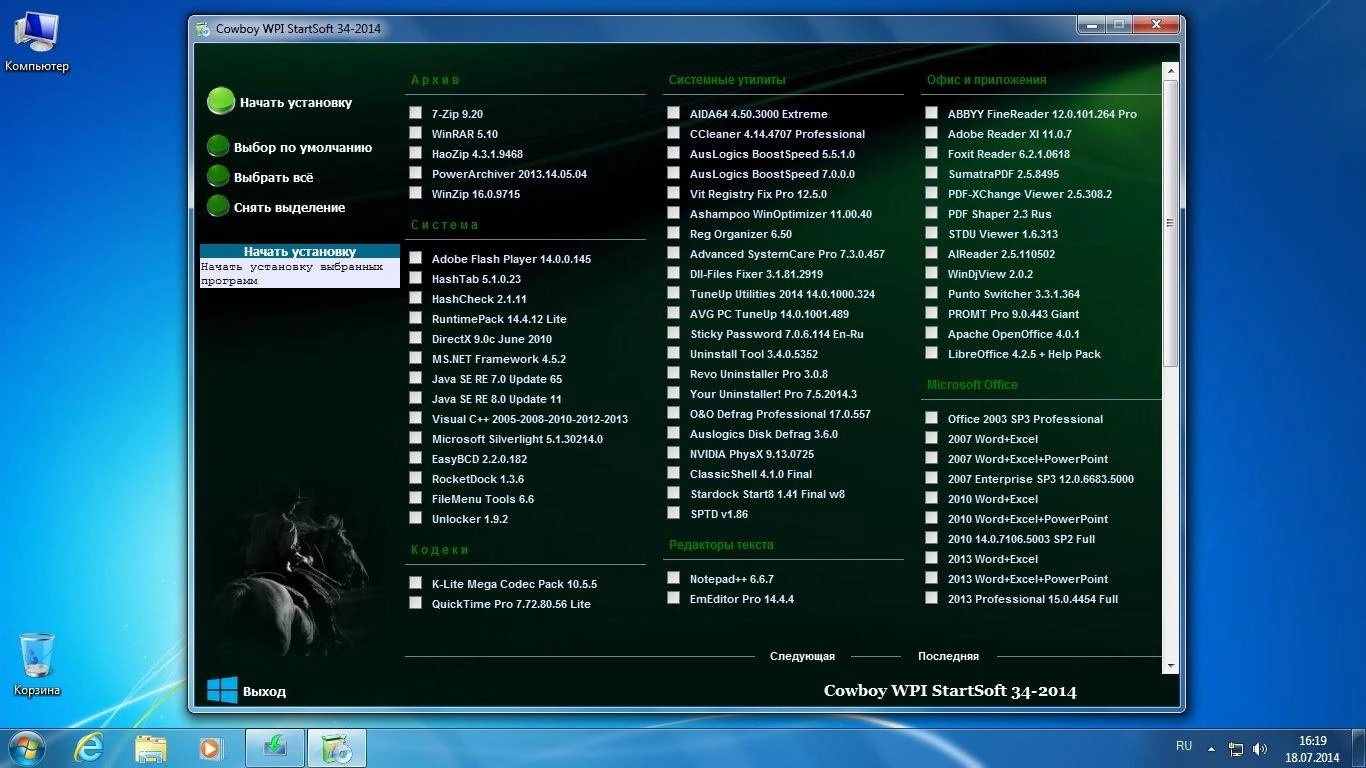The height and width of the screenshot is (768, 1366).
Task: Enable Adobe Flash Player 14.0.0.145 checkbox
Action: pos(415,258)
